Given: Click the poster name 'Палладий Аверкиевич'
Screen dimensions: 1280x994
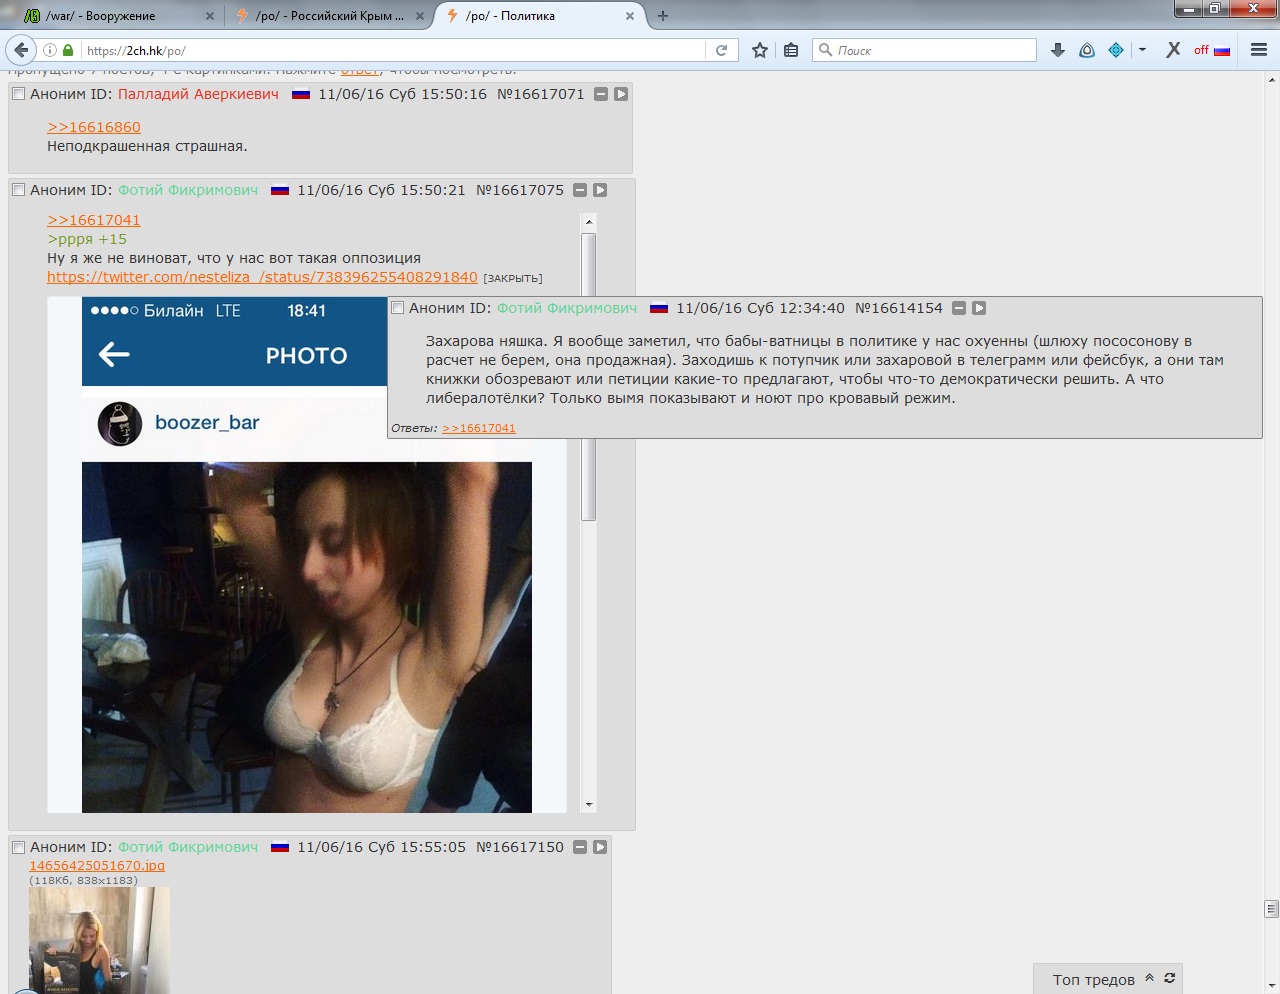Looking at the screenshot, I should (x=198, y=94).
